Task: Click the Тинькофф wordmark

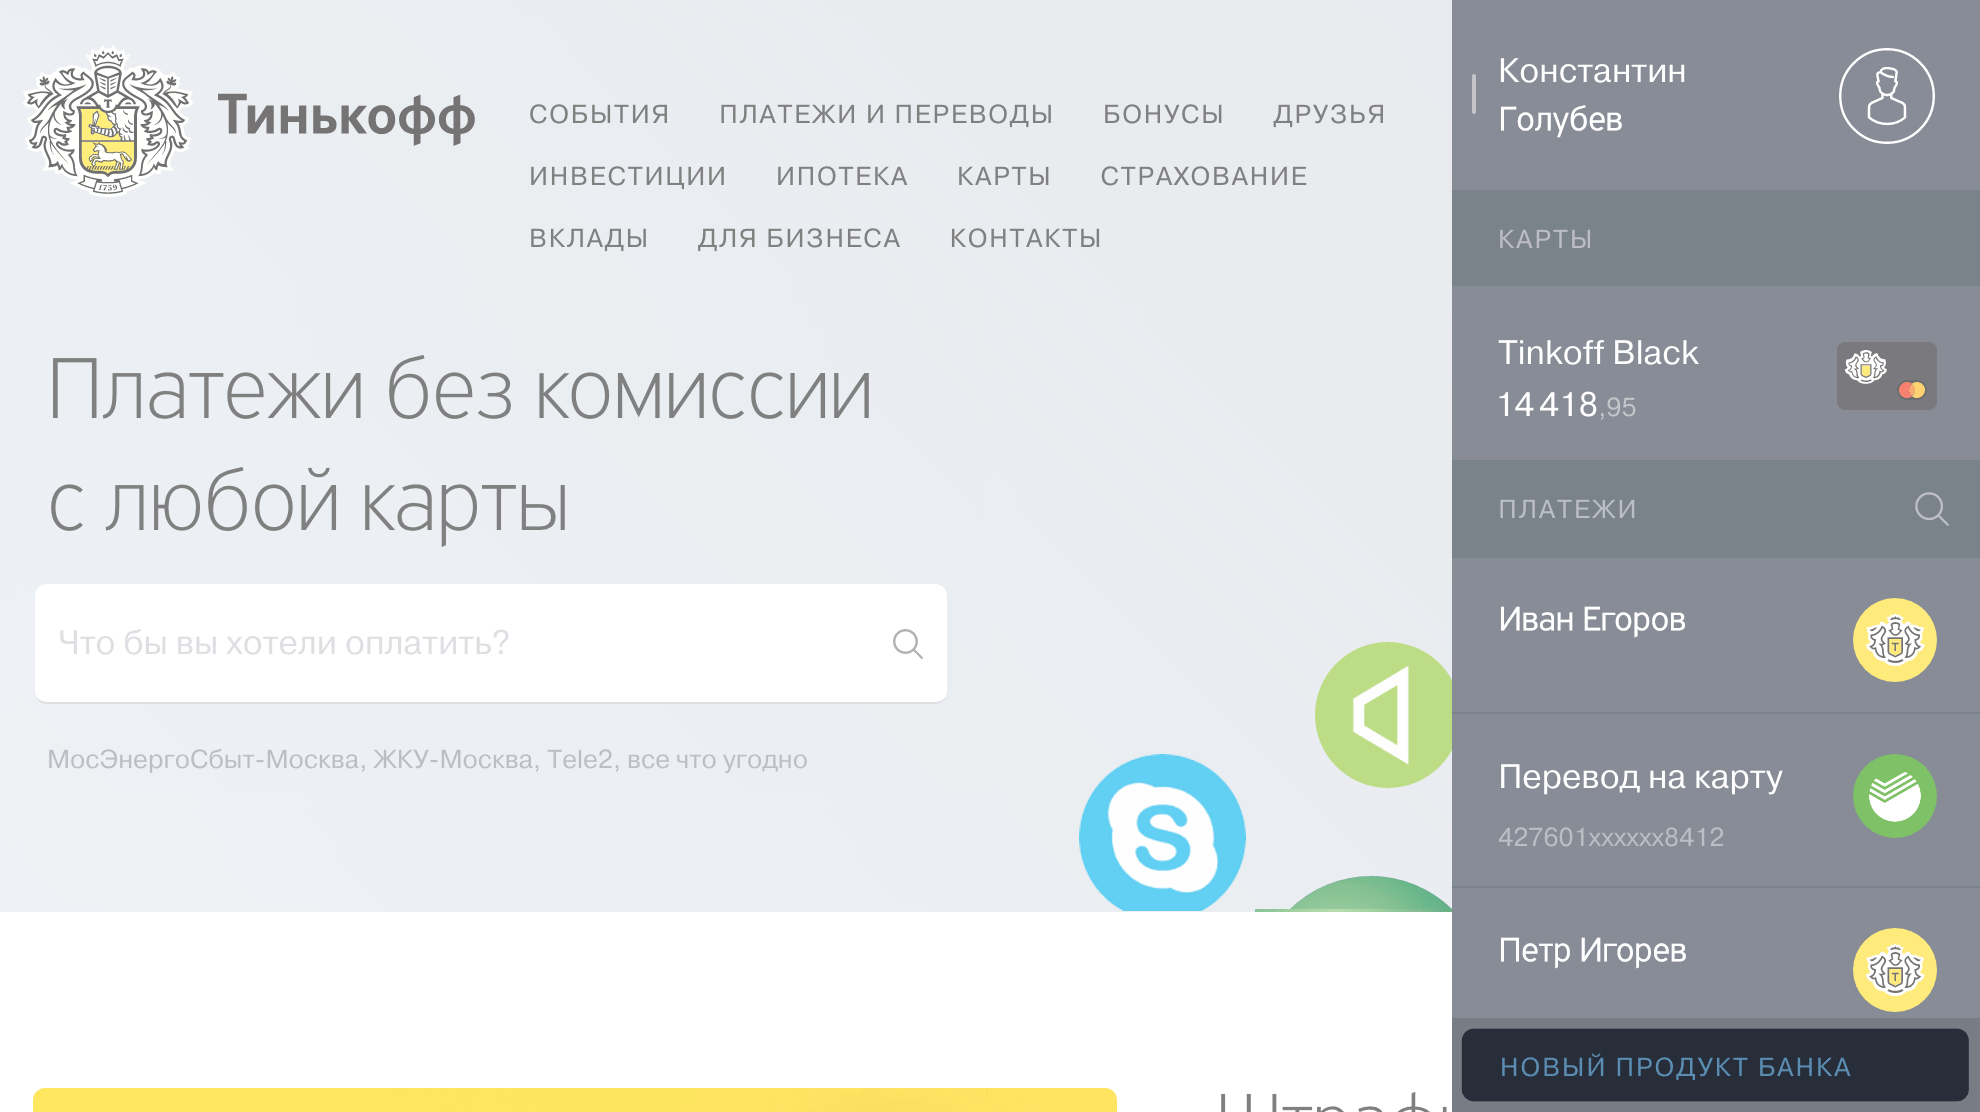Action: (x=346, y=117)
